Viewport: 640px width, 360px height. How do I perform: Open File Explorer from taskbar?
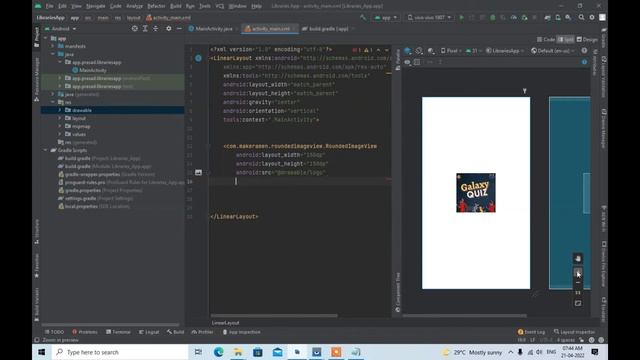pos(238,352)
